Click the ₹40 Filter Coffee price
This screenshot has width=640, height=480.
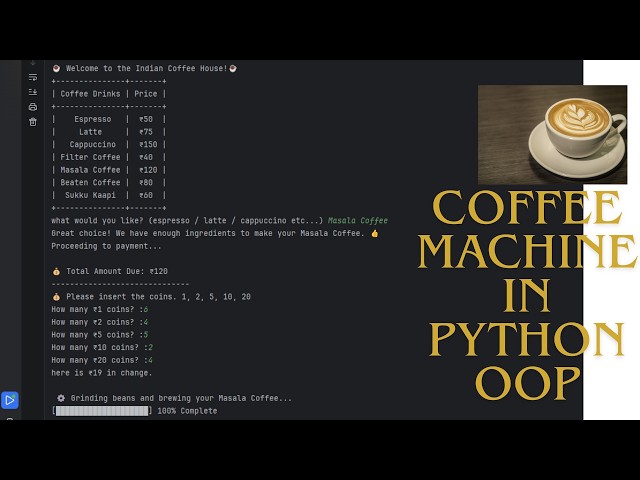(x=146, y=157)
